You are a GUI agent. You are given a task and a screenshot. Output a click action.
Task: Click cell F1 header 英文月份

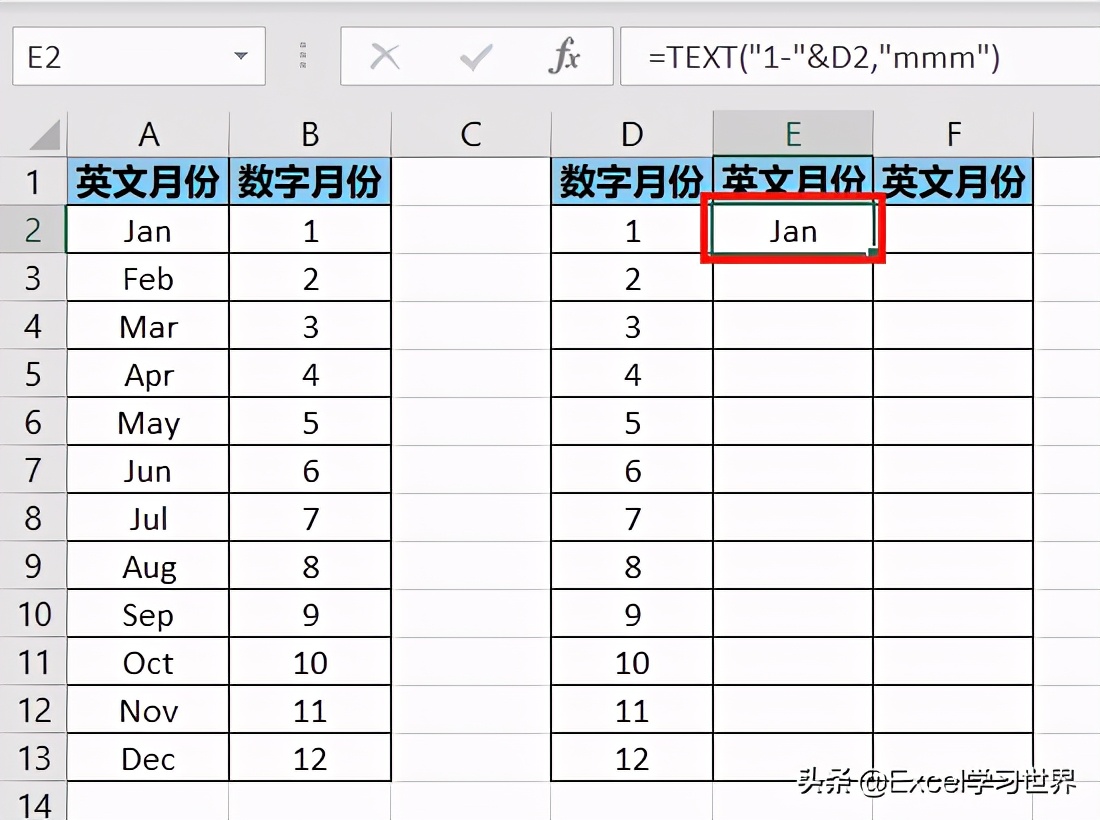tap(953, 182)
